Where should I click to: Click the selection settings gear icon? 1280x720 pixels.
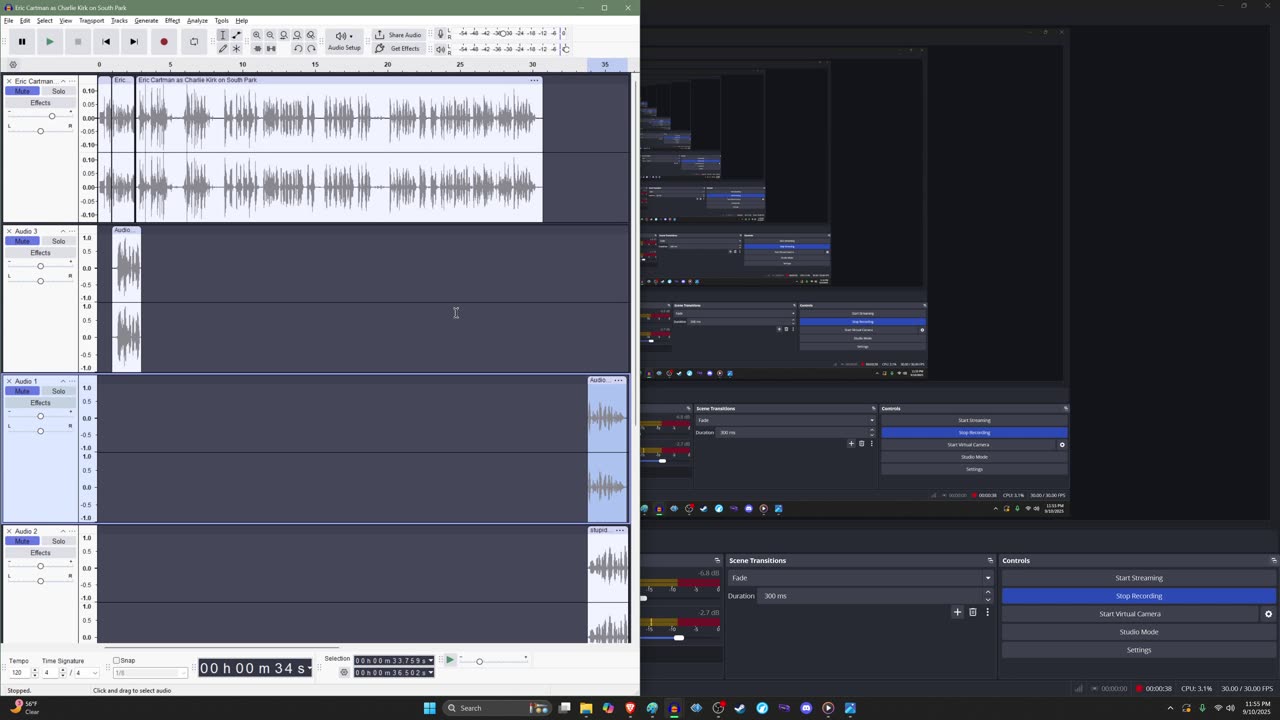click(x=344, y=673)
